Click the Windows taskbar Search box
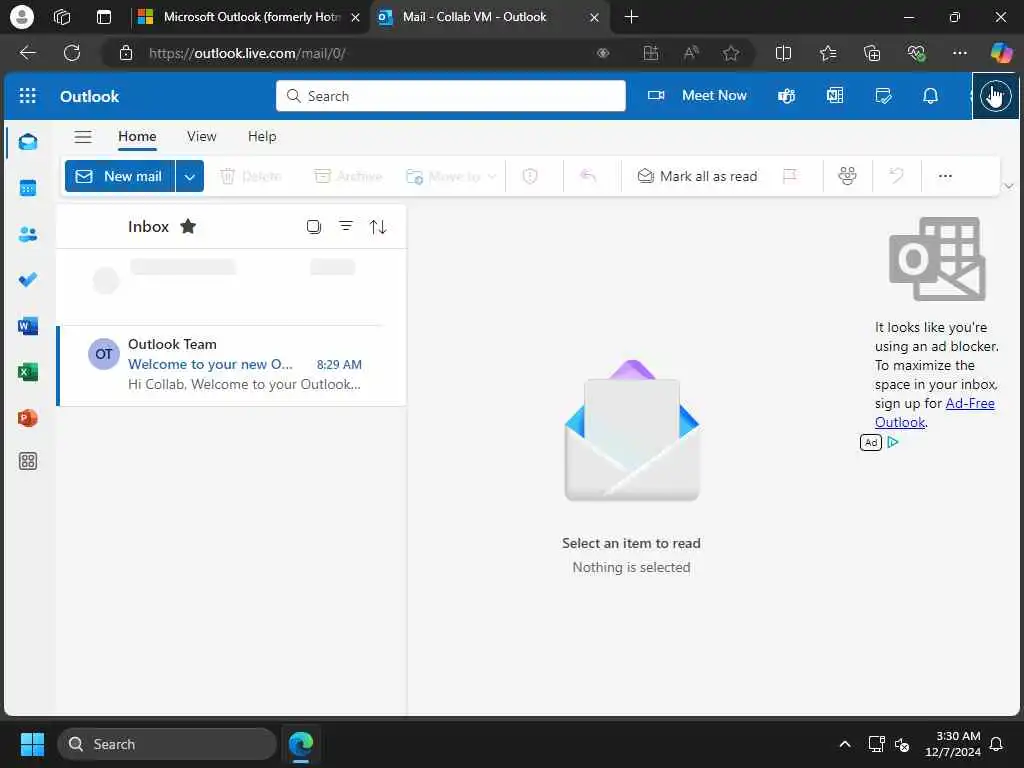 tap(167, 744)
